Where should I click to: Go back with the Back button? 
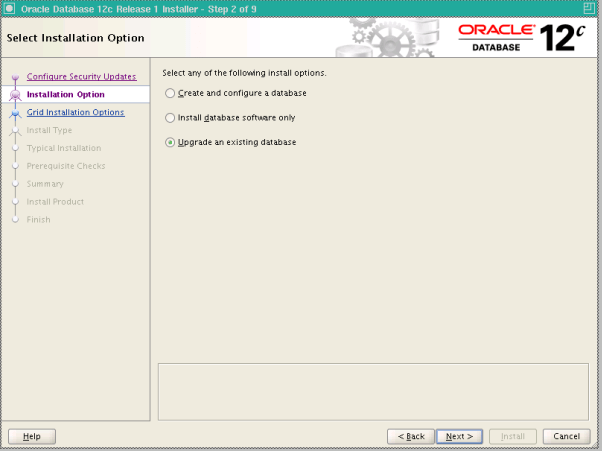[411, 436]
